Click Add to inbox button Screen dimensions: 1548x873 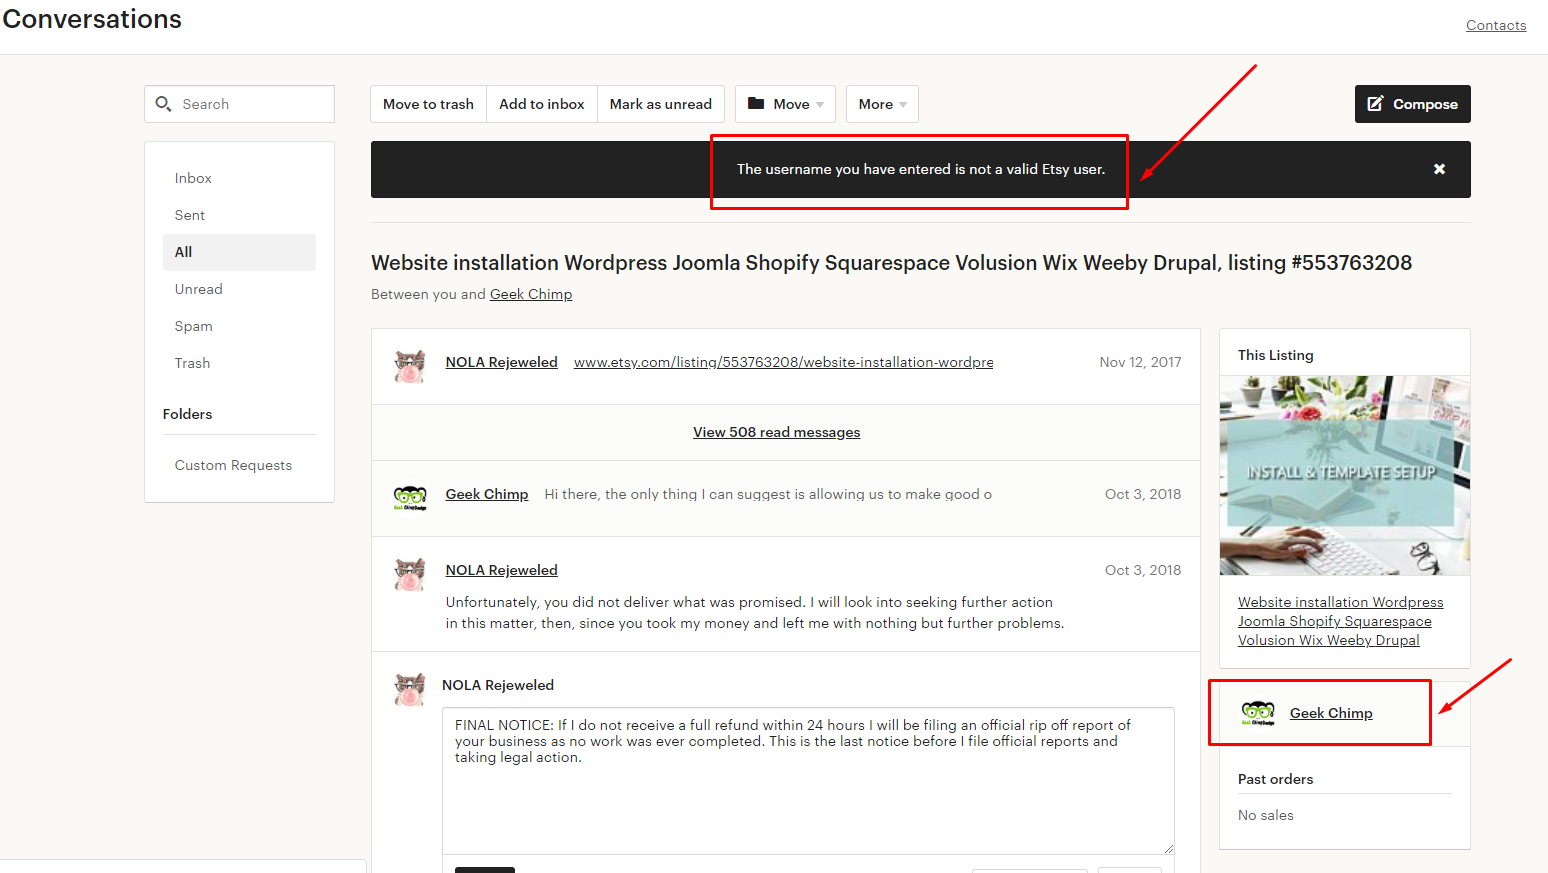pyautogui.click(x=542, y=104)
